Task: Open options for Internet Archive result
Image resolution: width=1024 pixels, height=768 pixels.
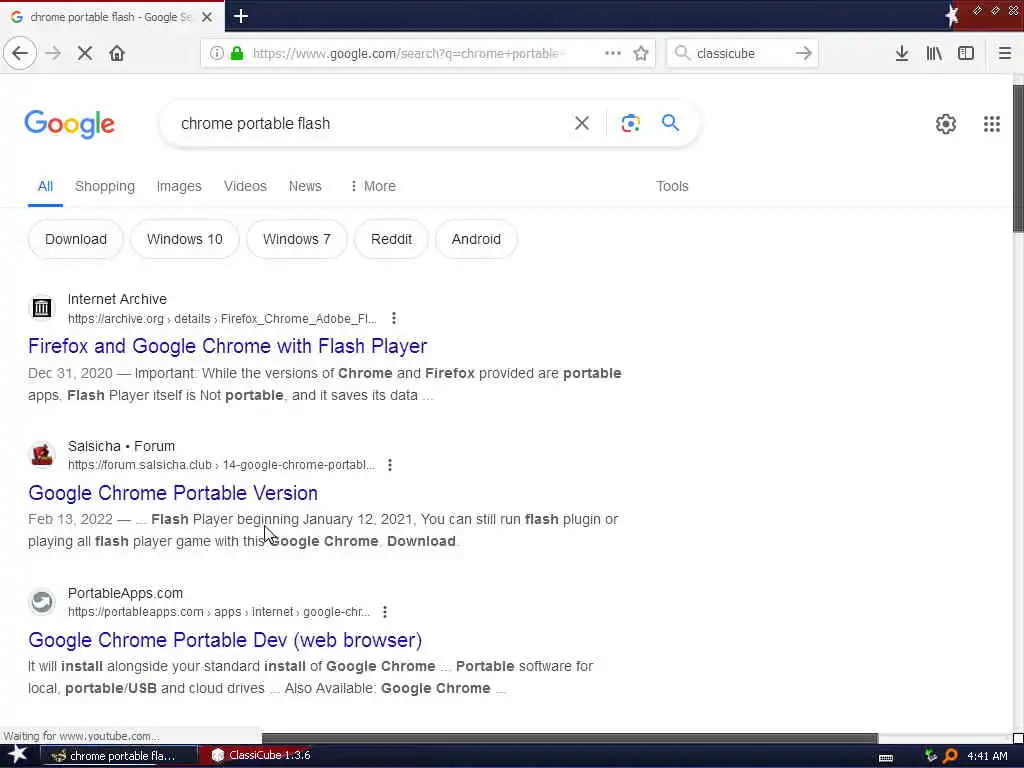Action: click(393, 318)
